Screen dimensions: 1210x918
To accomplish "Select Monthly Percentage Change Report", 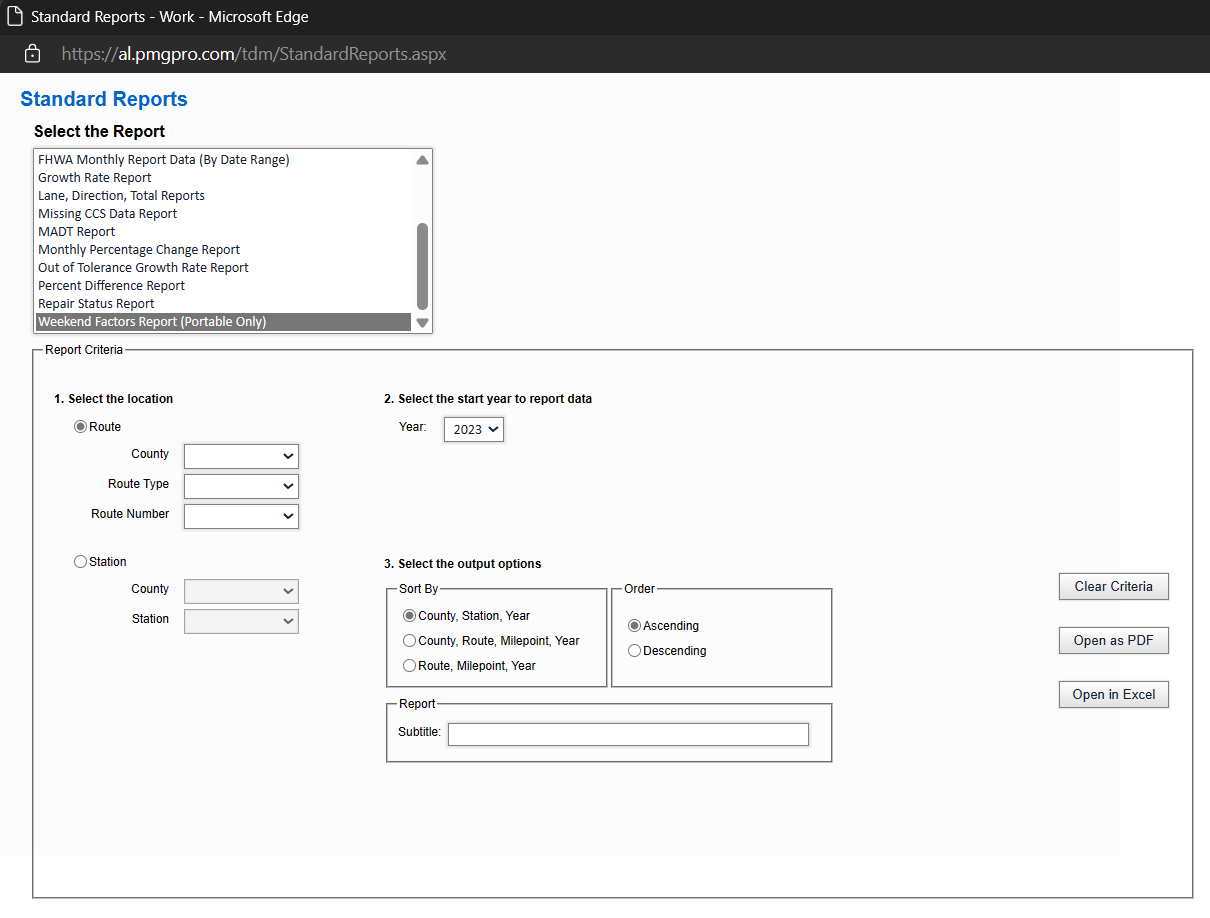I will pos(223,250).
